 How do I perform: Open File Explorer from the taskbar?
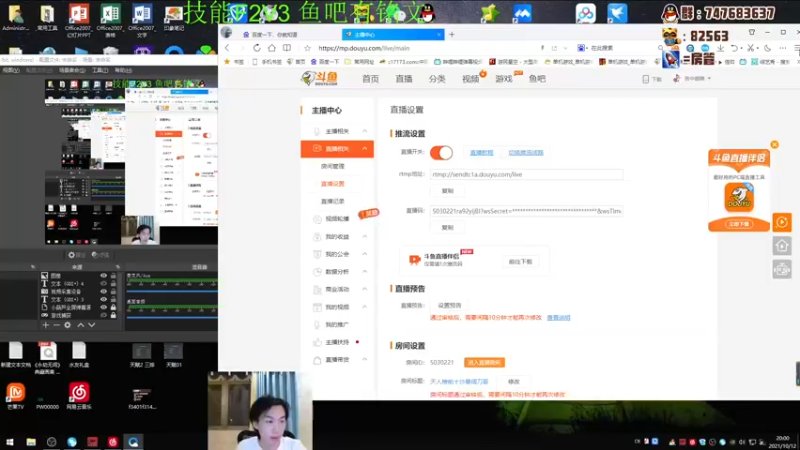pos(31,442)
